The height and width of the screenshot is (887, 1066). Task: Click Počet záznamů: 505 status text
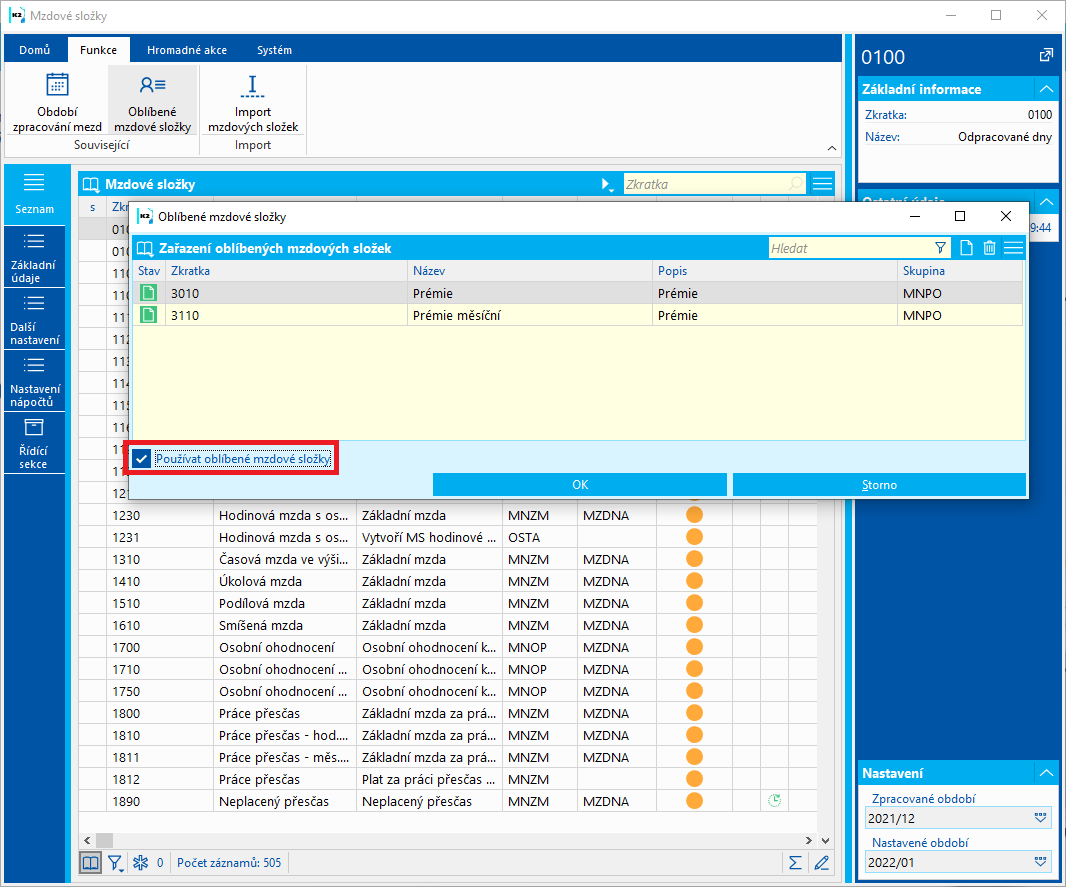[229, 863]
